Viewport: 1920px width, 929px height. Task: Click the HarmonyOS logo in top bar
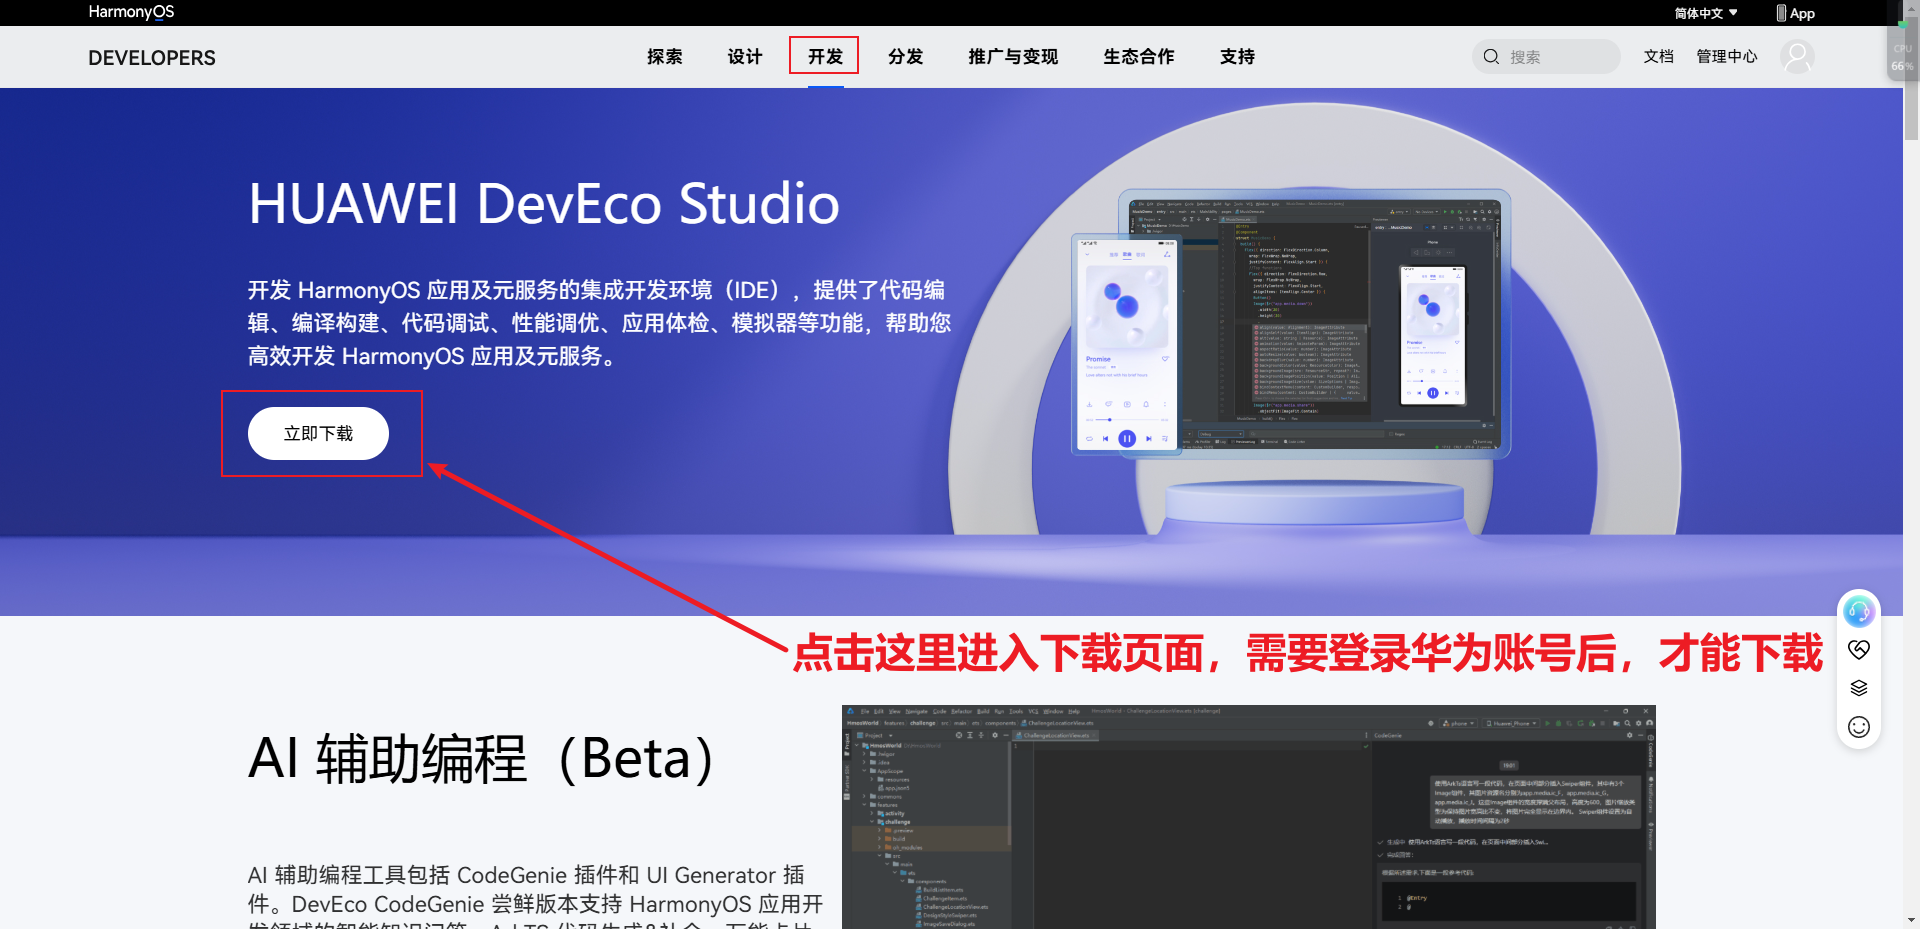[131, 12]
